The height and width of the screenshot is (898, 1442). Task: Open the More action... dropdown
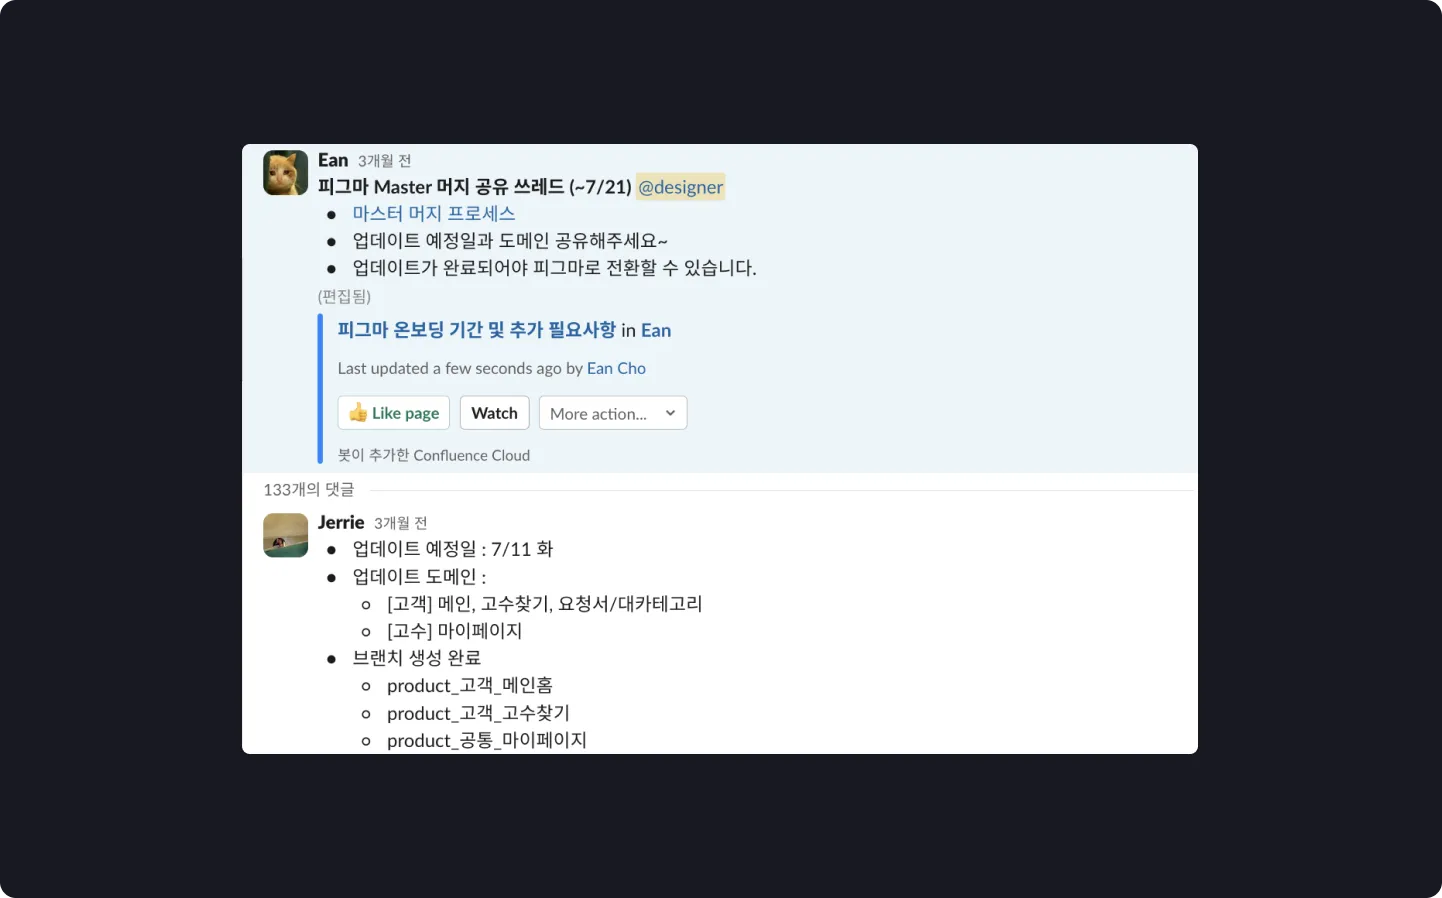[613, 413]
